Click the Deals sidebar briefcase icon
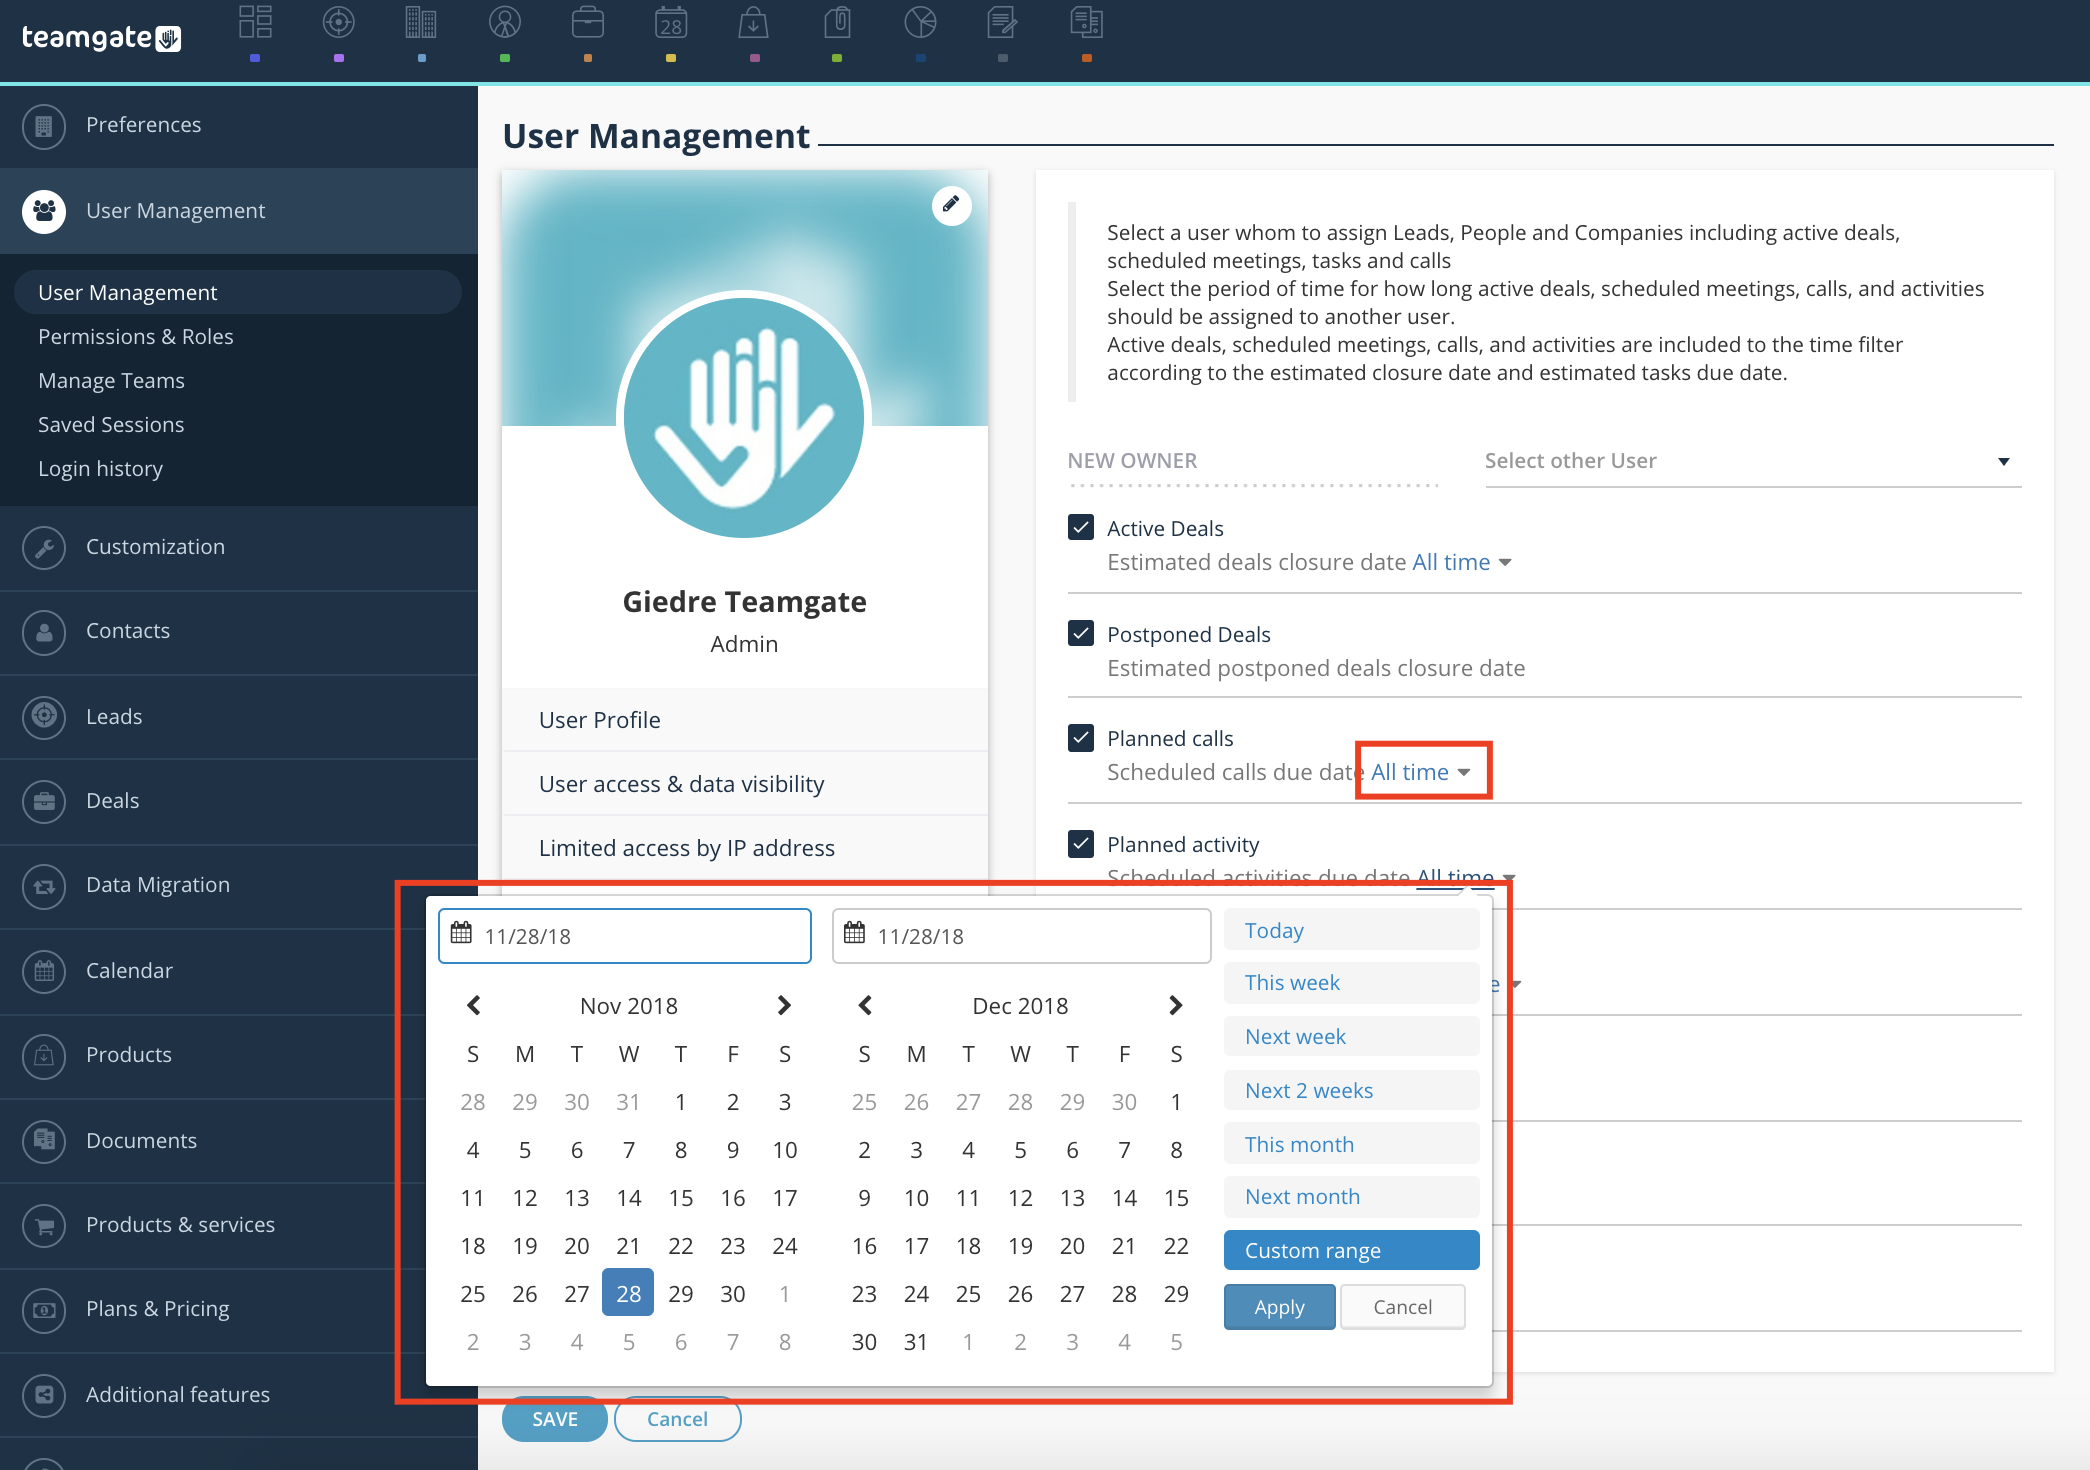Screen dimensions: 2090x1470 44,801
